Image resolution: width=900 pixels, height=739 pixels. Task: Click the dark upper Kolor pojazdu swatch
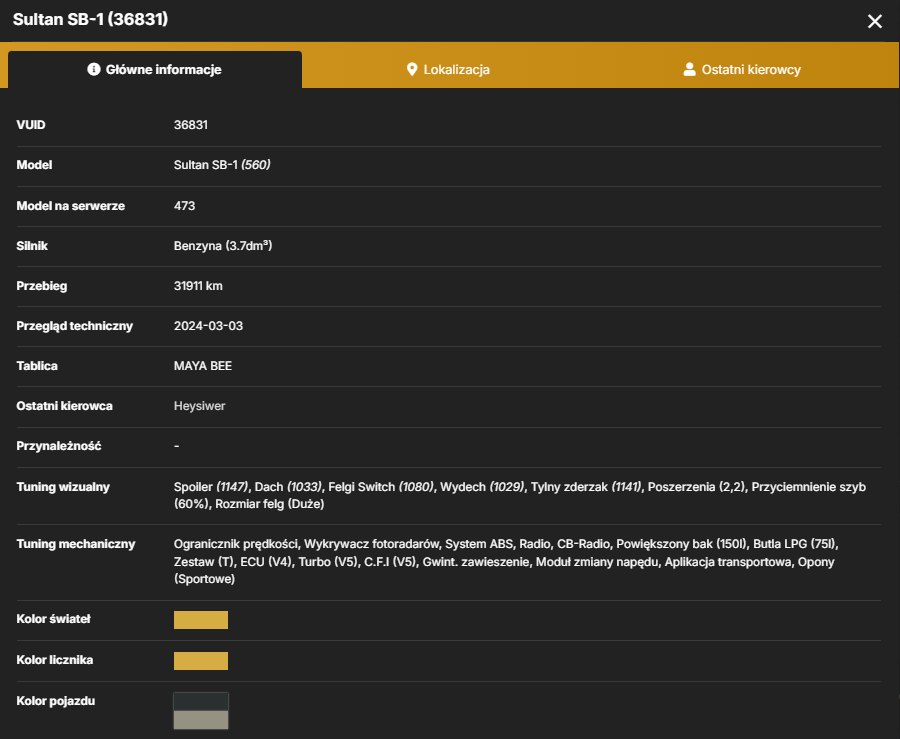pyautogui.click(x=201, y=701)
